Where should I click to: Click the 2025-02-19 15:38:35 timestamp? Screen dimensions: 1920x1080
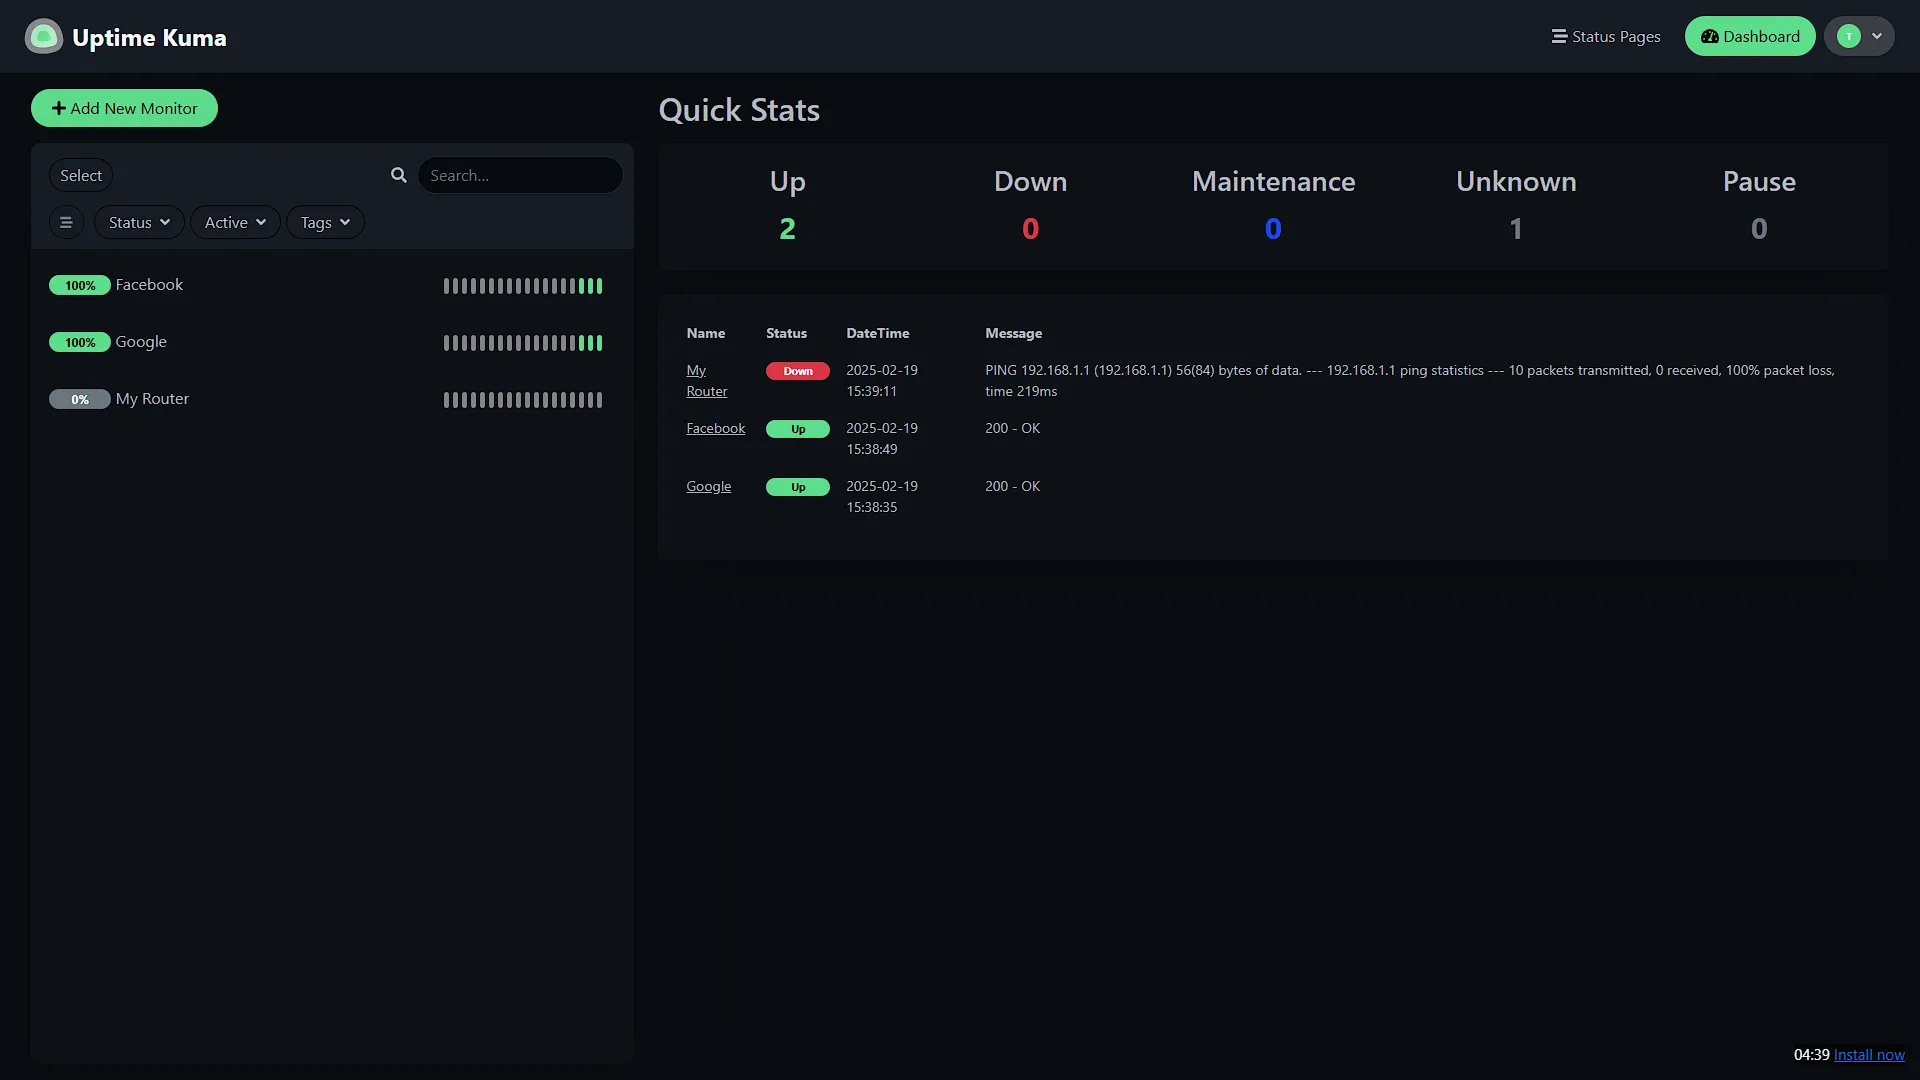pyautogui.click(x=882, y=497)
